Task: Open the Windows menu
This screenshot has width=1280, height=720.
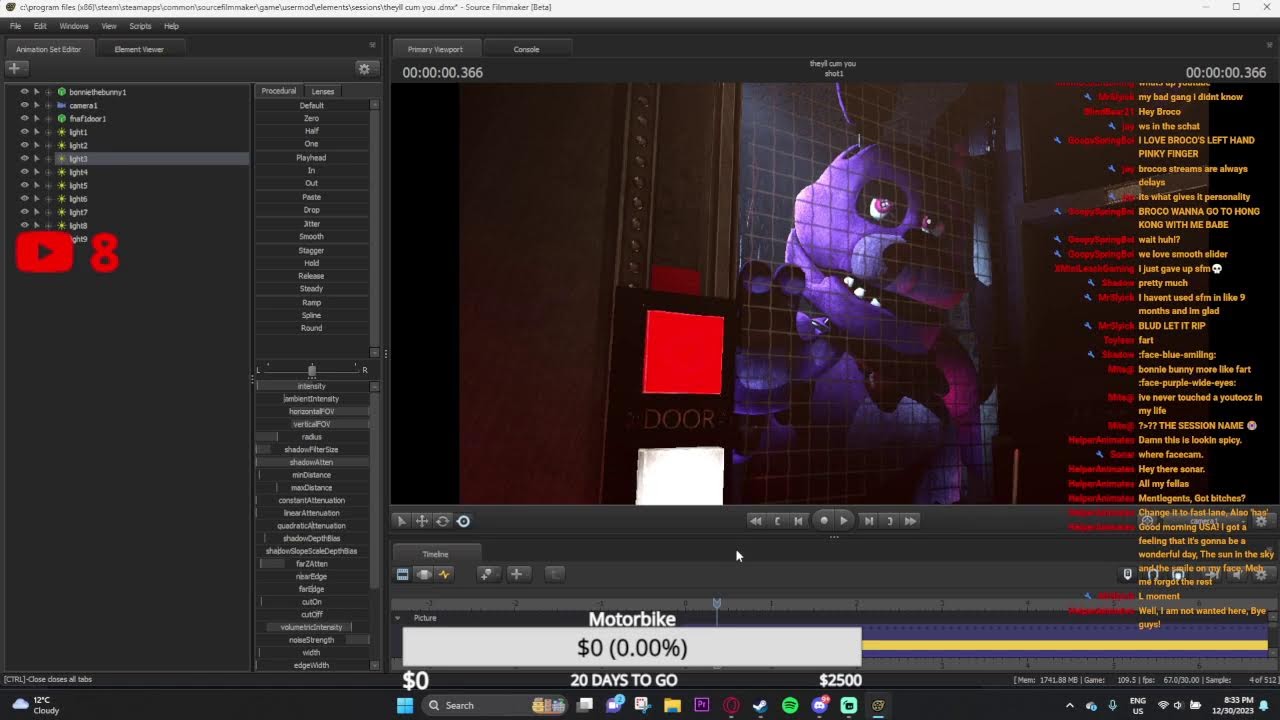Action: click(x=74, y=26)
